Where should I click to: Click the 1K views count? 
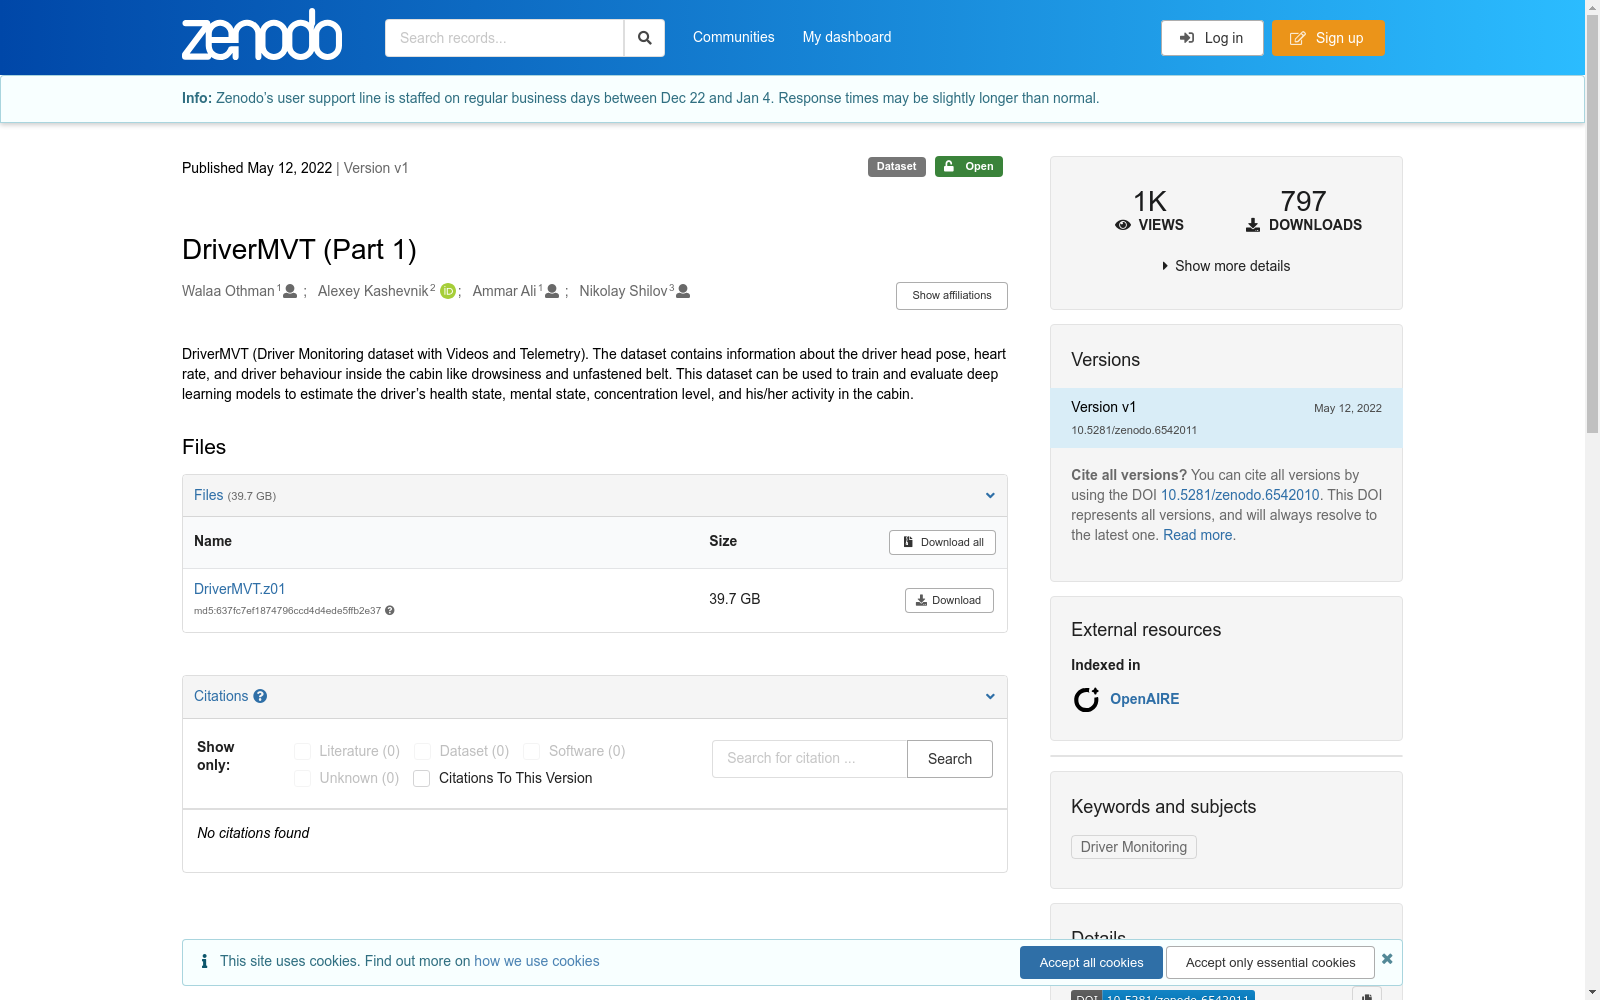point(1150,202)
